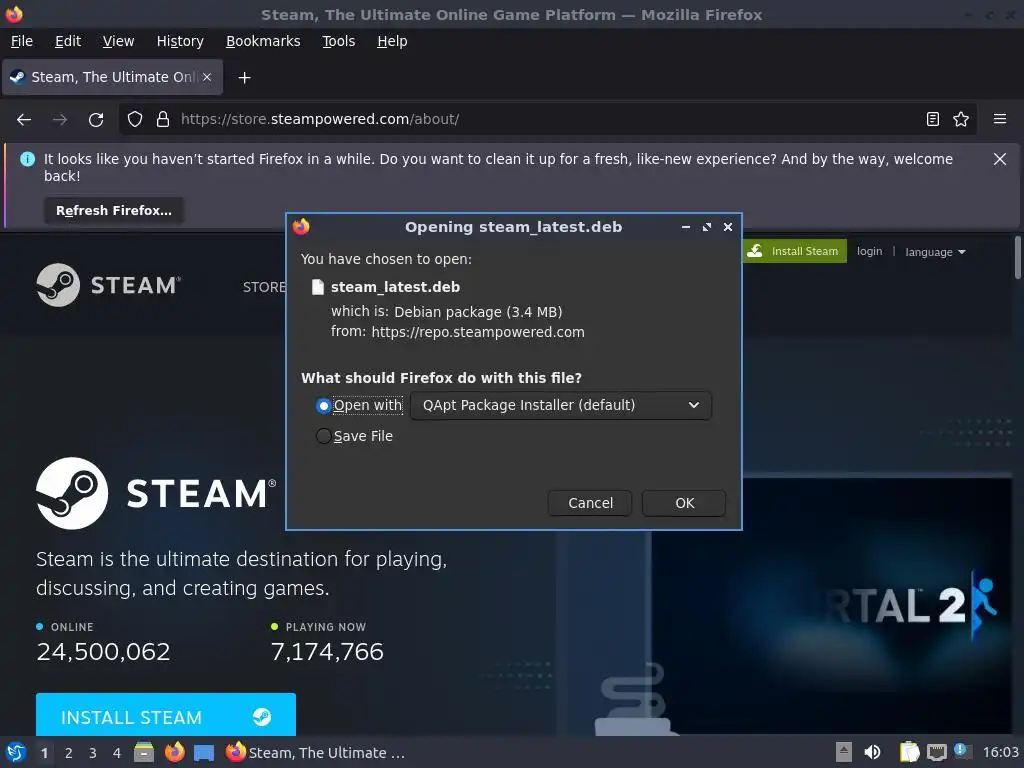Screen dimensions: 1024x768
Task: Launch Firefox from the taskbar quick launcher
Action: pyautogui.click(x=174, y=752)
